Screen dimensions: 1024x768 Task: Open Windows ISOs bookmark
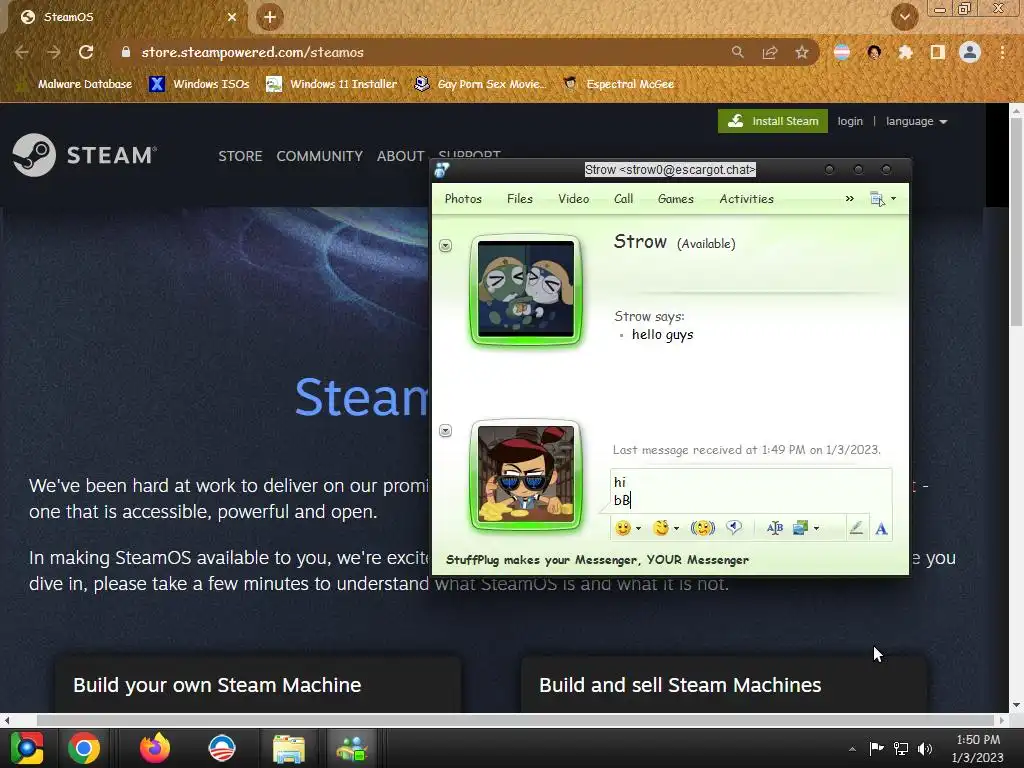tap(200, 84)
